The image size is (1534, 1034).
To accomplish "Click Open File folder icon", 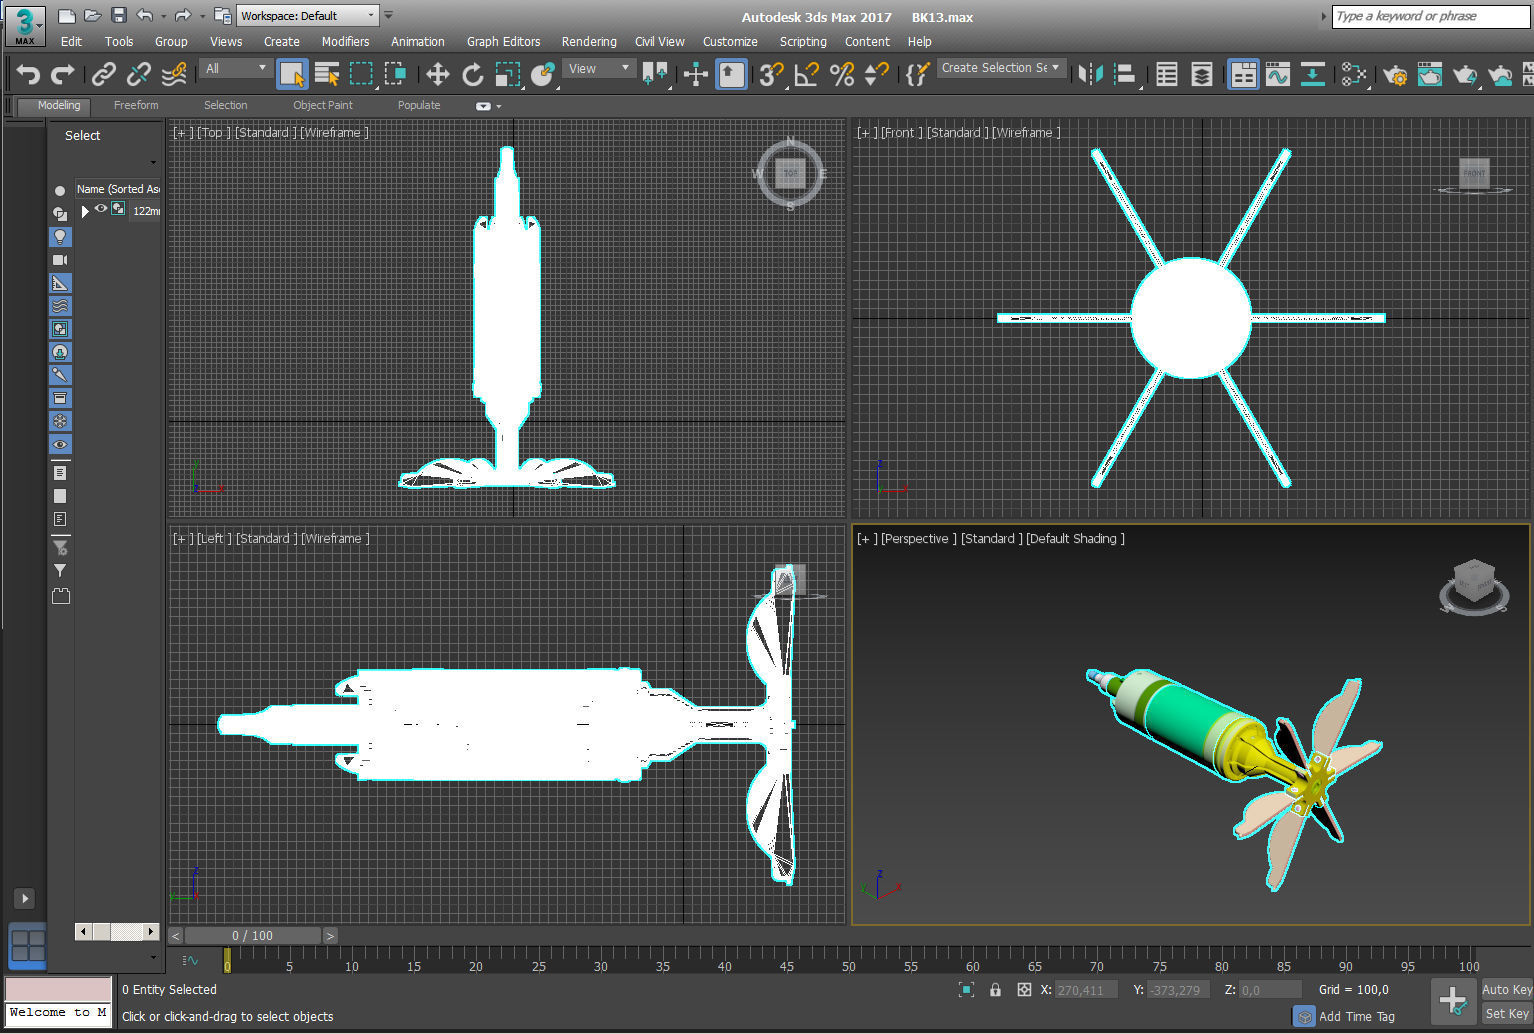I will (92, 15).
